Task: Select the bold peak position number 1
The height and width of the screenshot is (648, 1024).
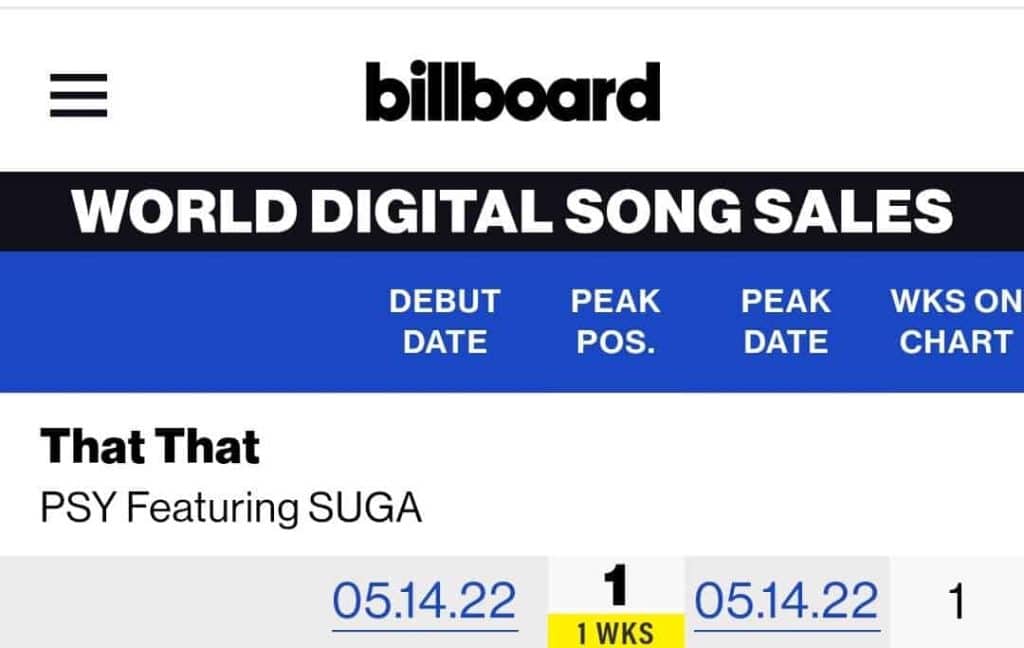Action: point(616,586)
